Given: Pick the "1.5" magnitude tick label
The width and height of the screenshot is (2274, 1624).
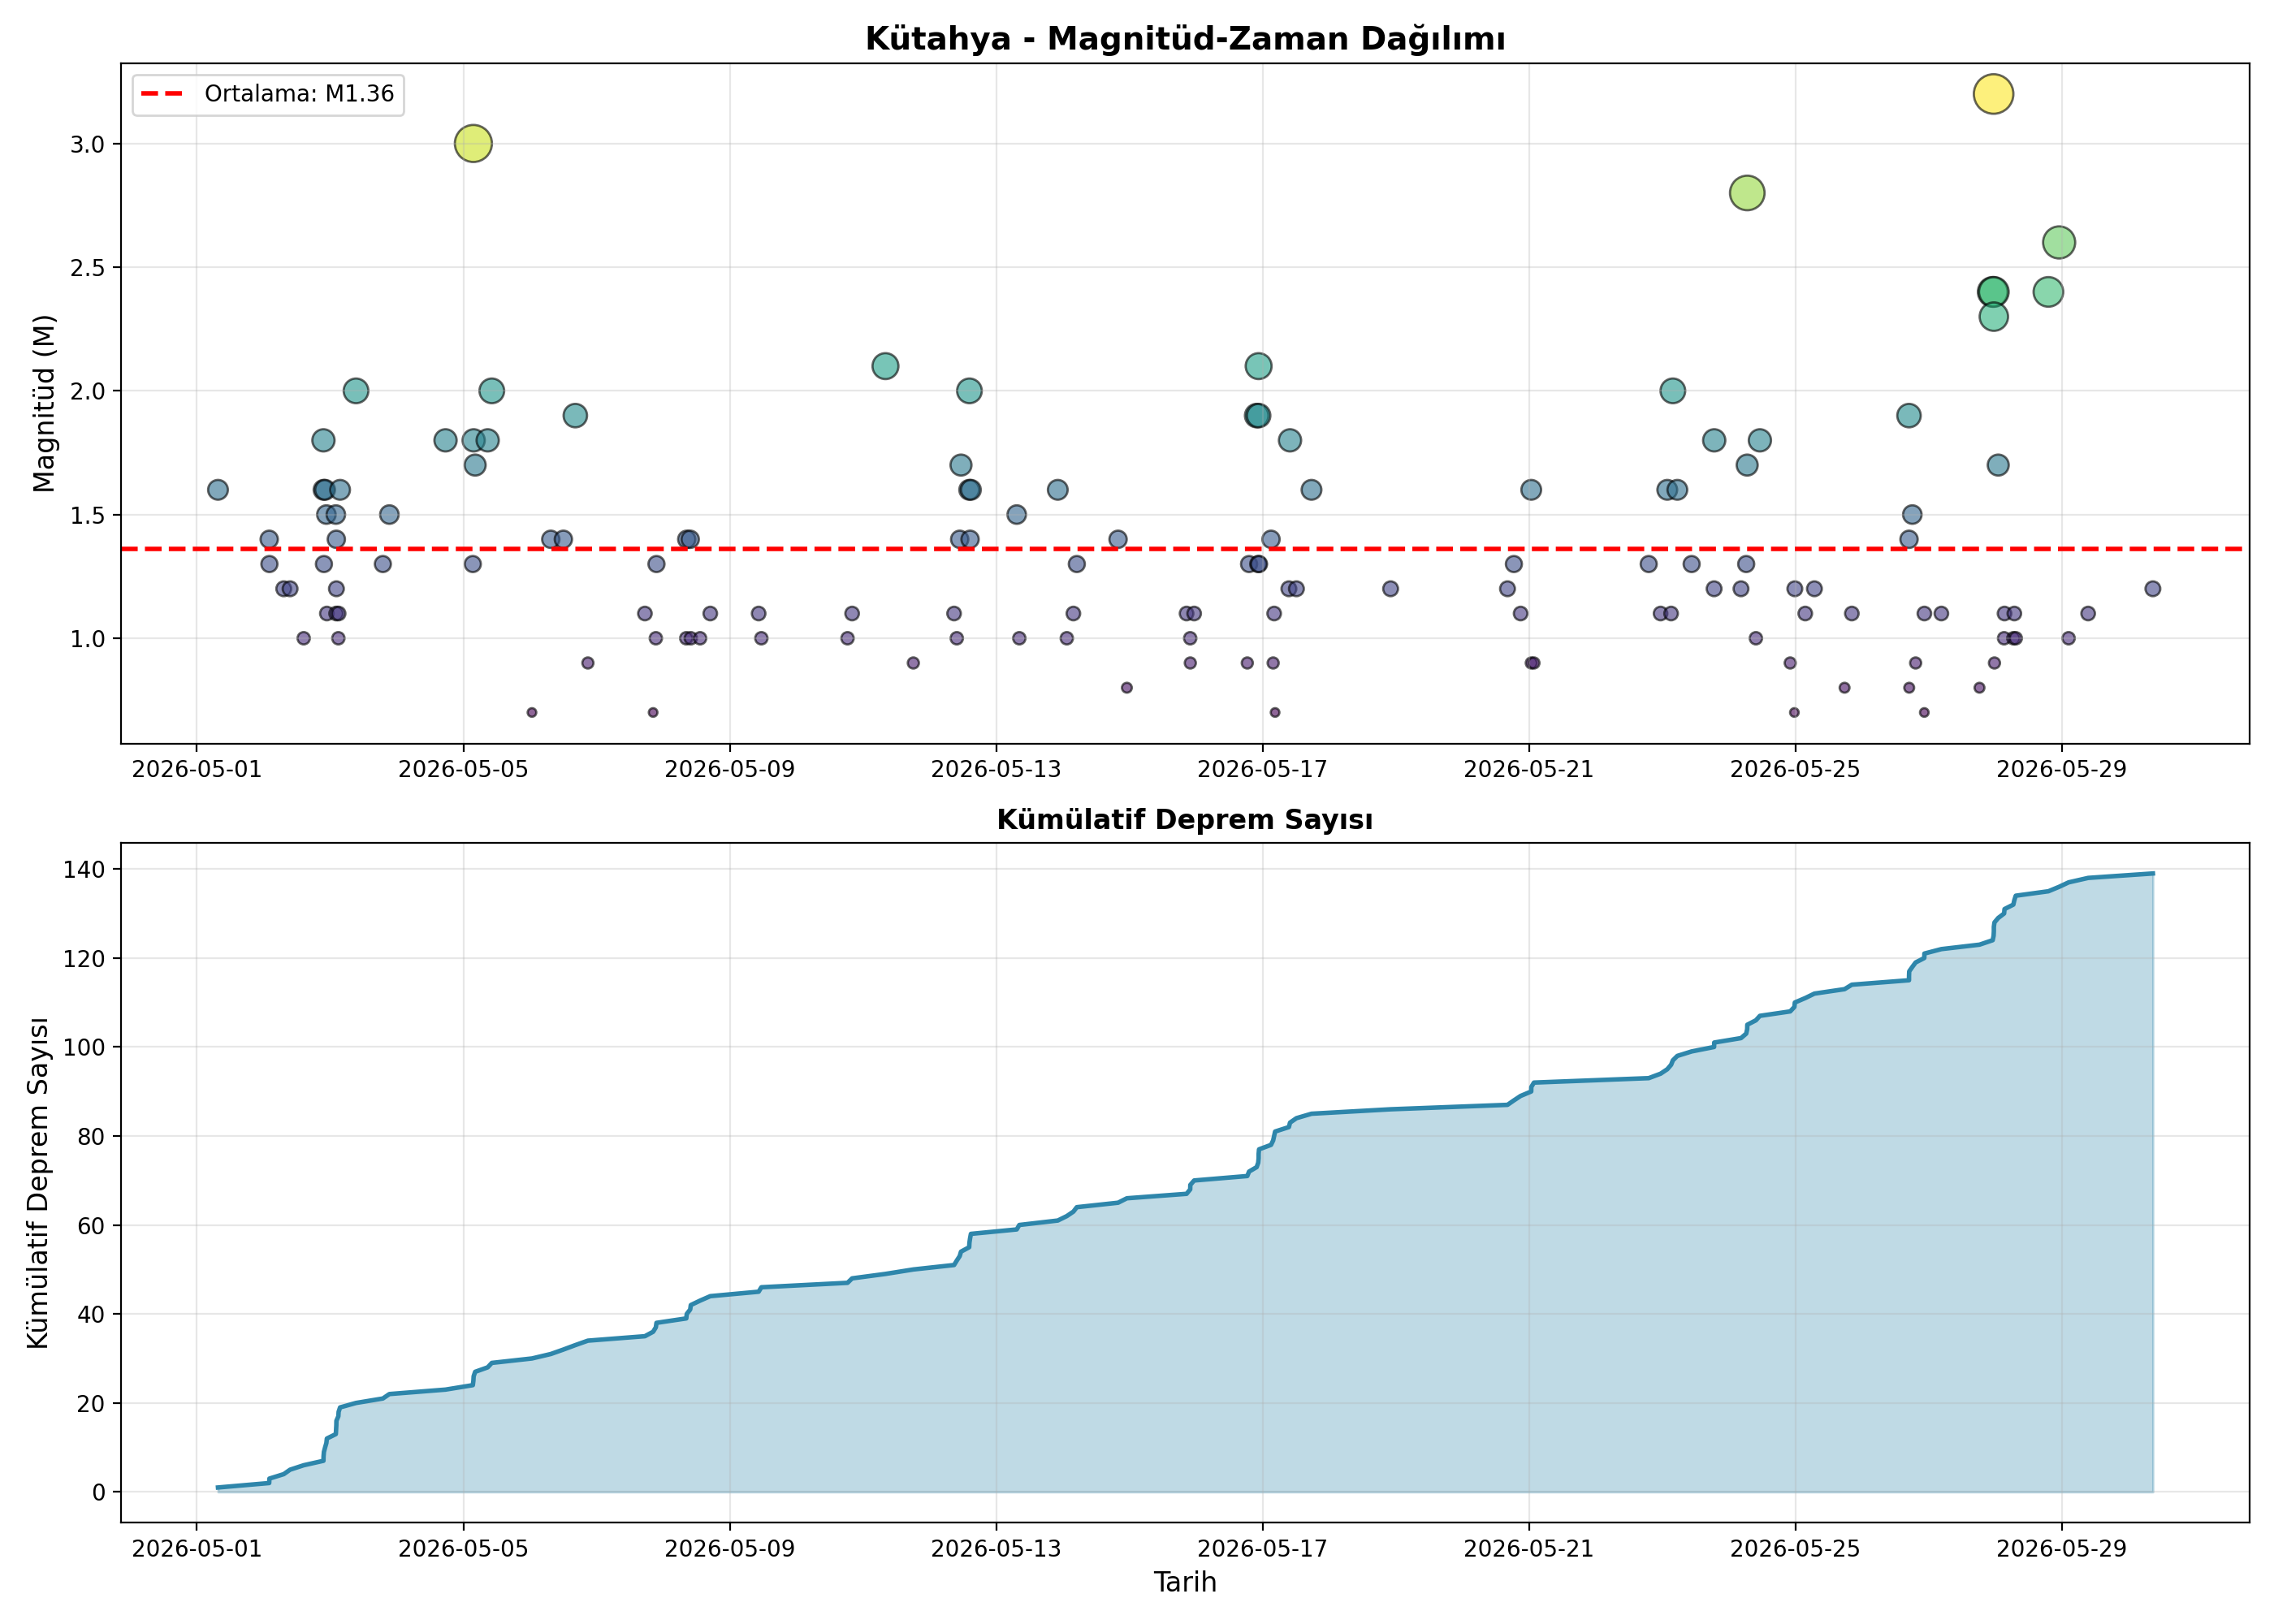Looking at the screenshot, I should (x=87, y=515).
